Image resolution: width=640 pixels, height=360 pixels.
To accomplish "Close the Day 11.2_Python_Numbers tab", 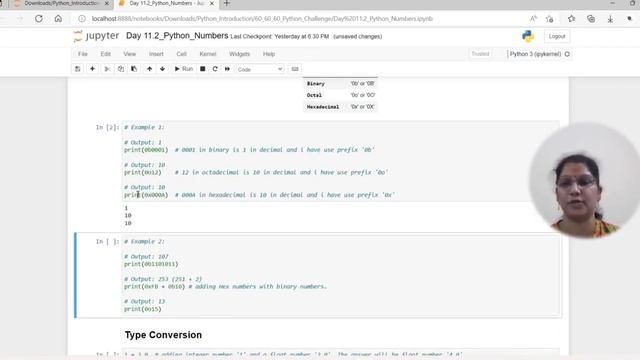I will tap(212, 4).
